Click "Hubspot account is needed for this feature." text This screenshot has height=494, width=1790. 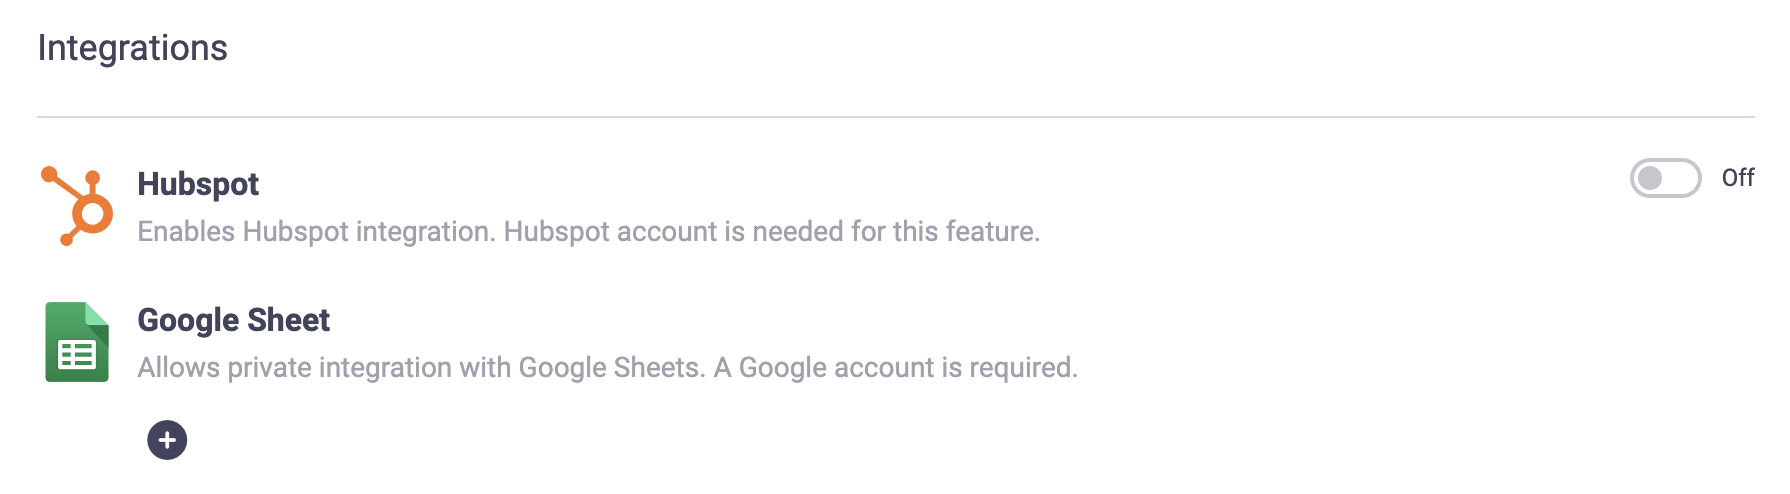coord(772,232)
